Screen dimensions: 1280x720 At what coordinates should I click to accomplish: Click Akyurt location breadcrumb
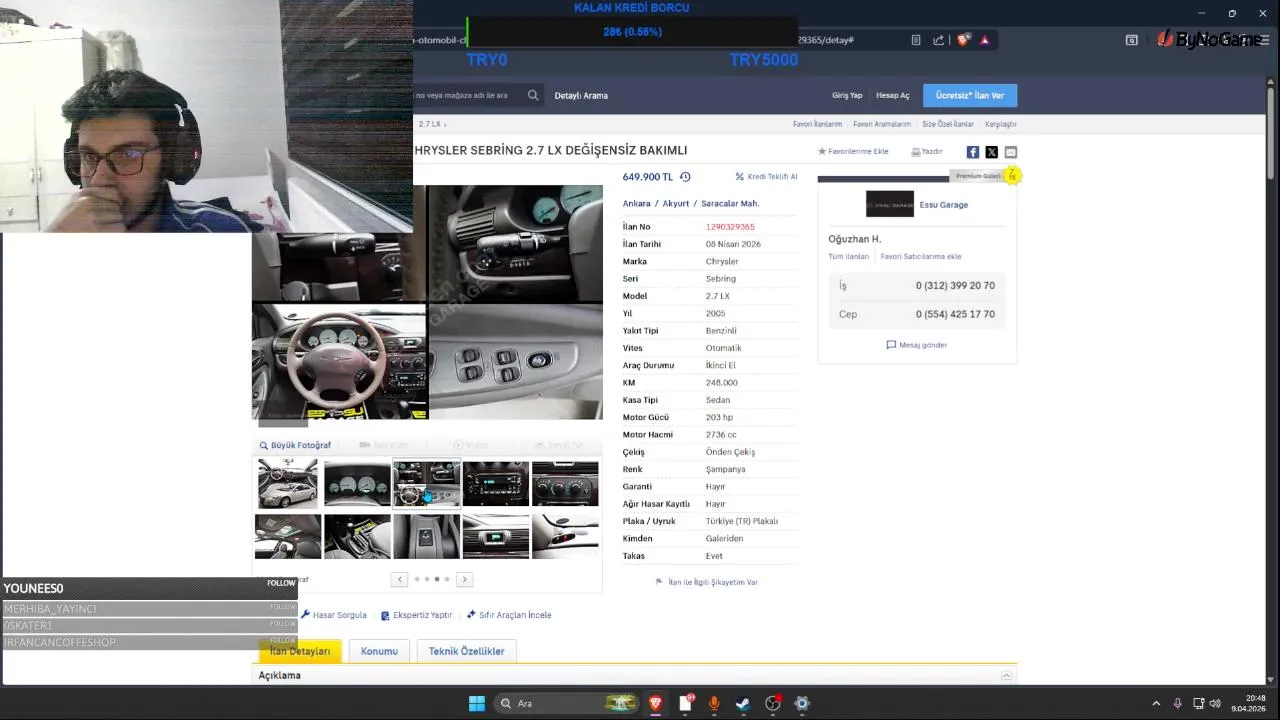[676, 204]
